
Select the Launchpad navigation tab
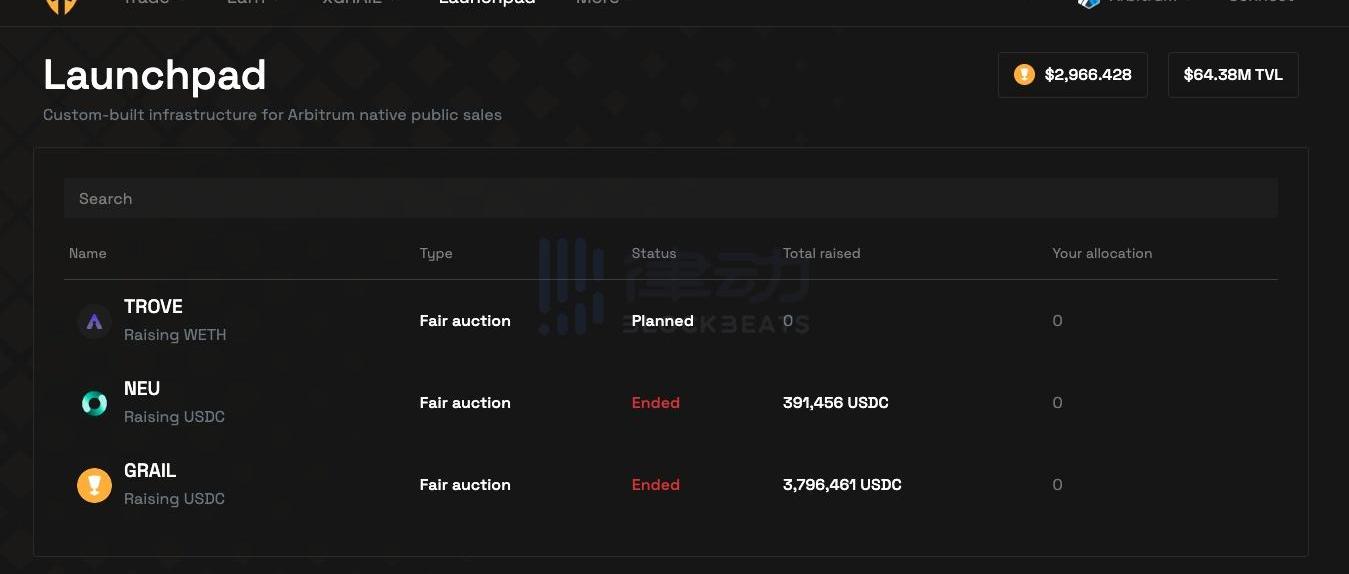pos(486,3)
